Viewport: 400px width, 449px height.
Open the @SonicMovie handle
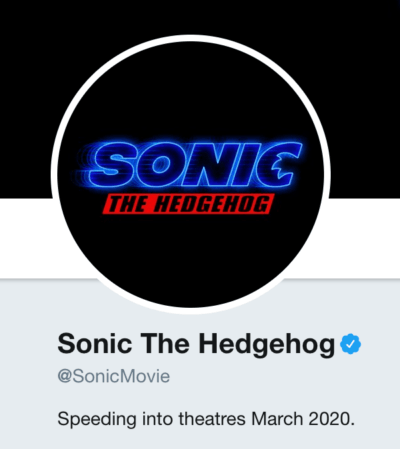114,376
